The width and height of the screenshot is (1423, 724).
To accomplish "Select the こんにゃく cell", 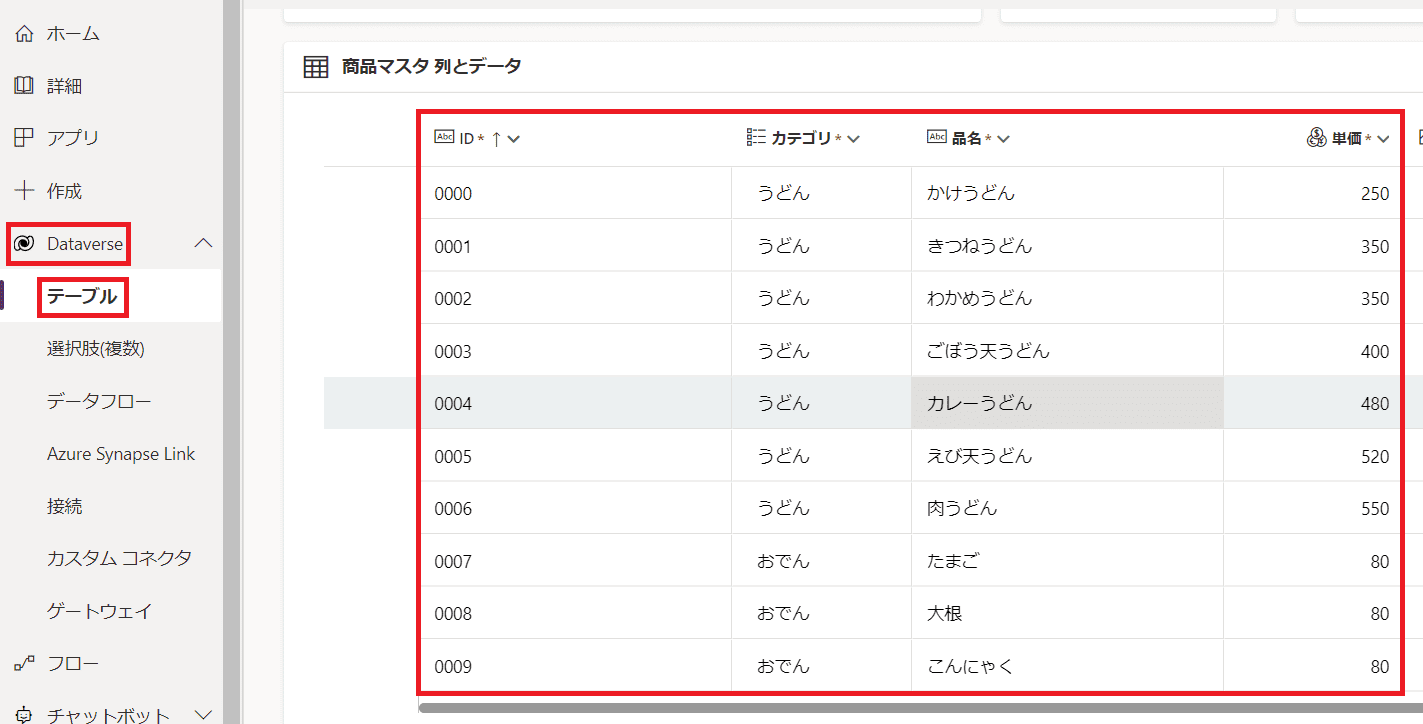I will 1067,666.
